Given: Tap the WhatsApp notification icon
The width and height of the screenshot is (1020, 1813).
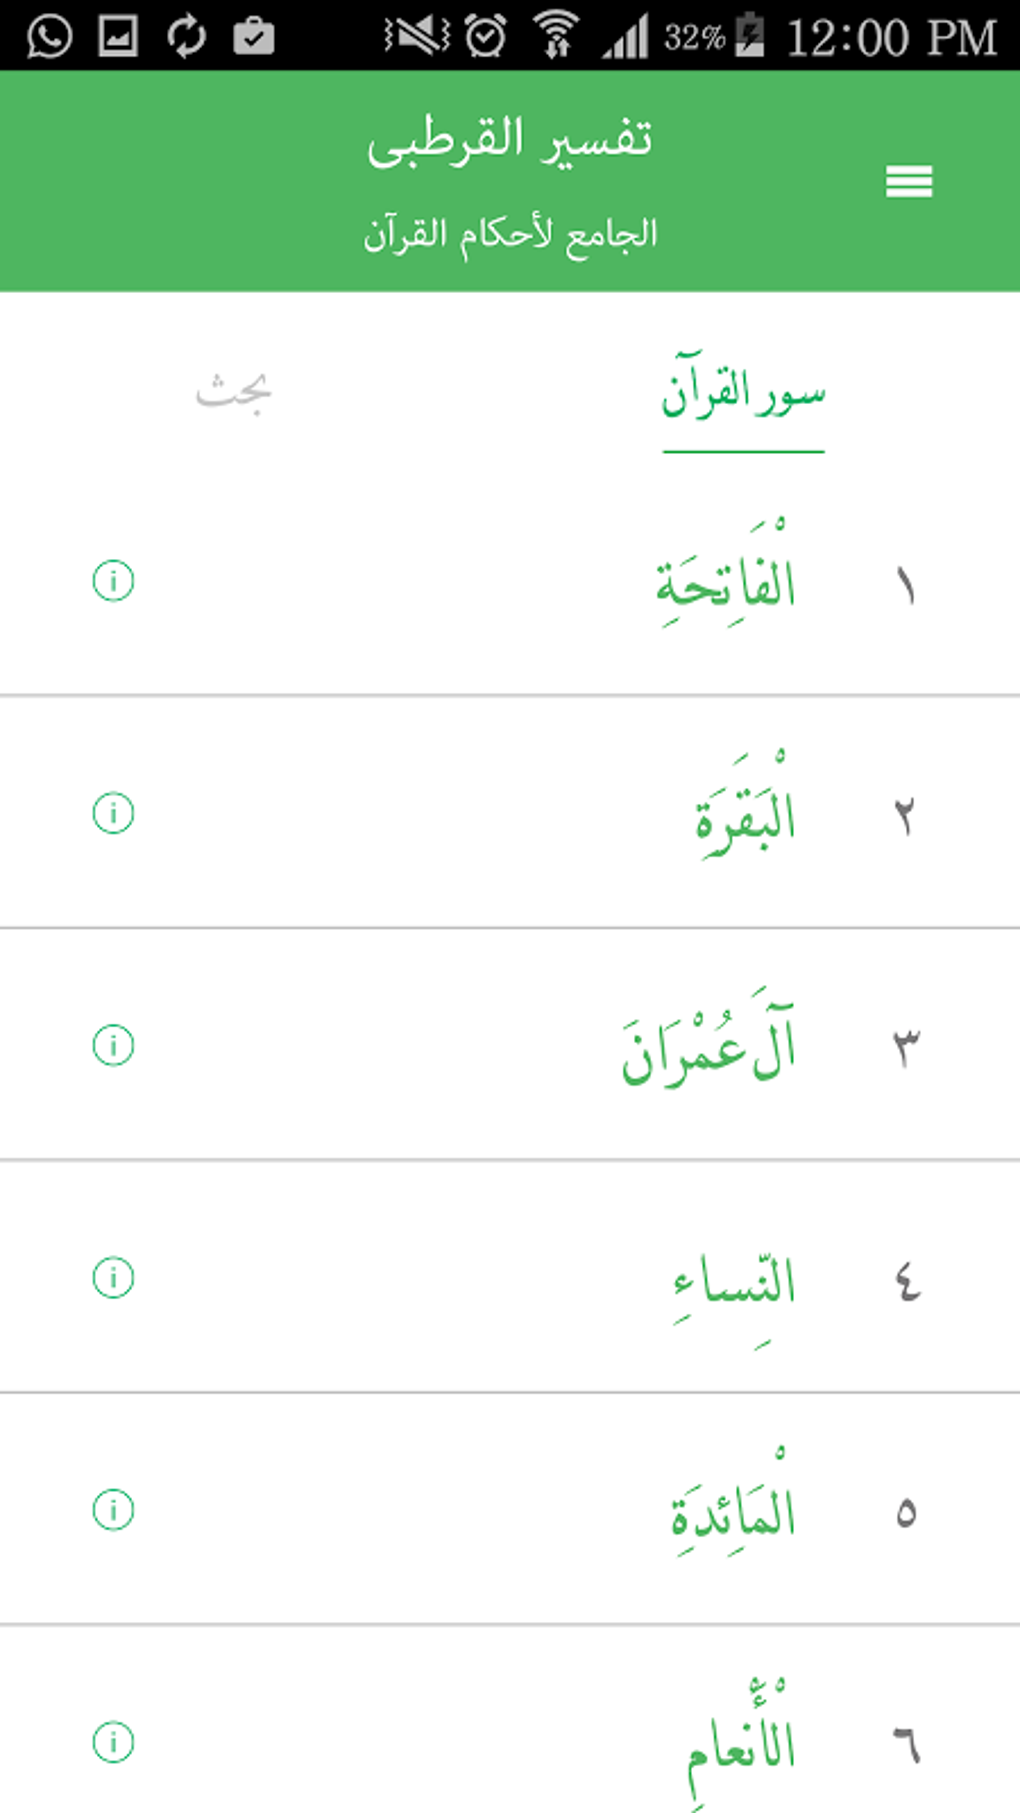Looking at the screenshot, I should click(49, 37).
